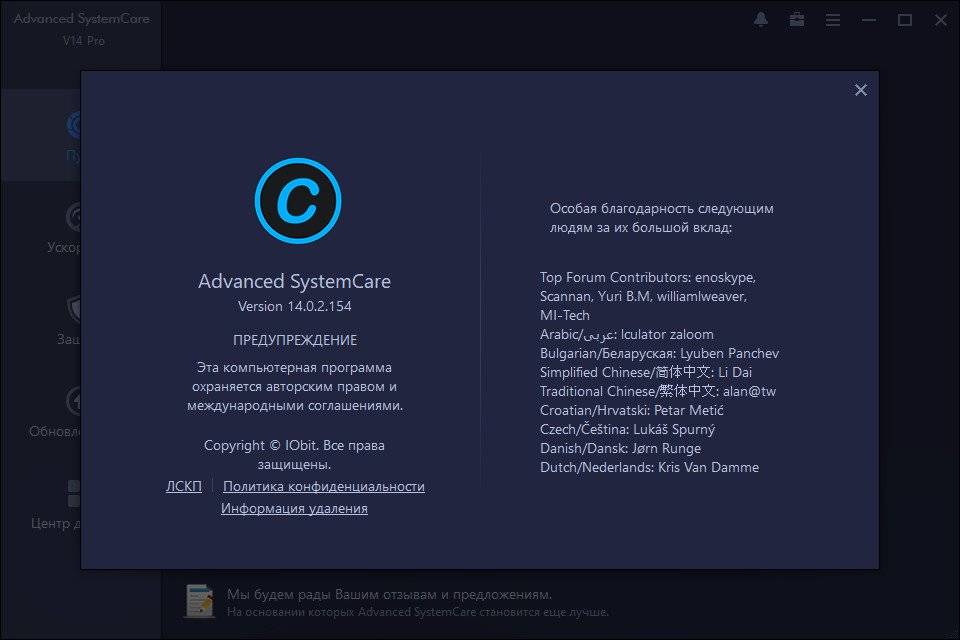Open the hamburger options menu
Viewport: 960px width, 640px height.
832,20
